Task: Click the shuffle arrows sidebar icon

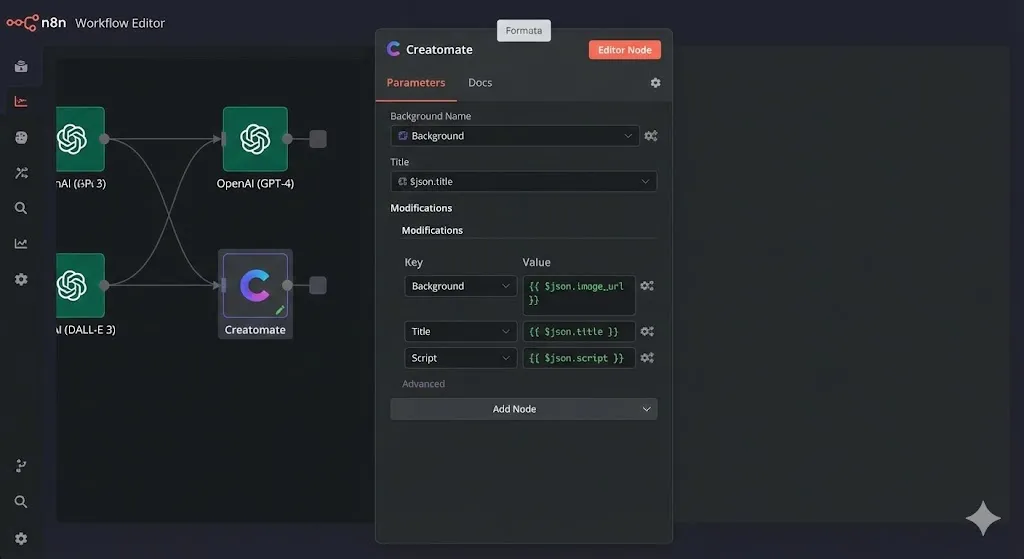Action: 21,172
